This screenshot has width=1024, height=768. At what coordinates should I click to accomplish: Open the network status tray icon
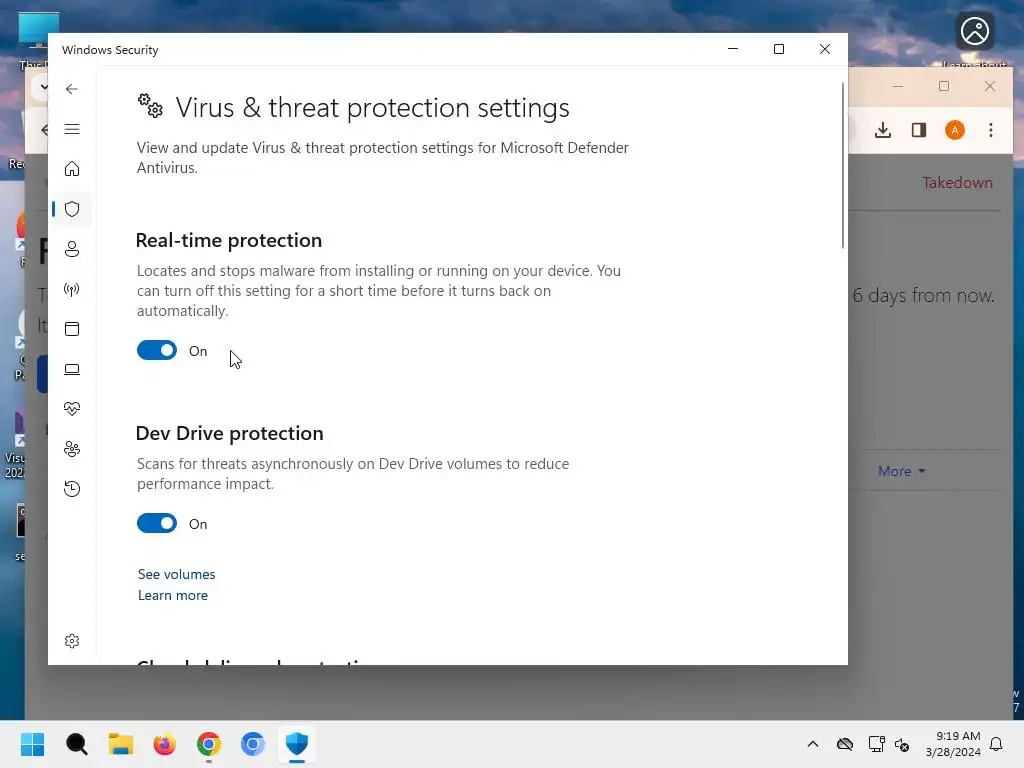point(876,744)
